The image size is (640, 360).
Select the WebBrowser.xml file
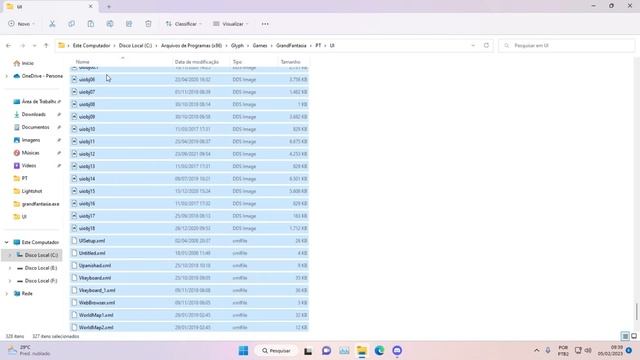[189, 303]
